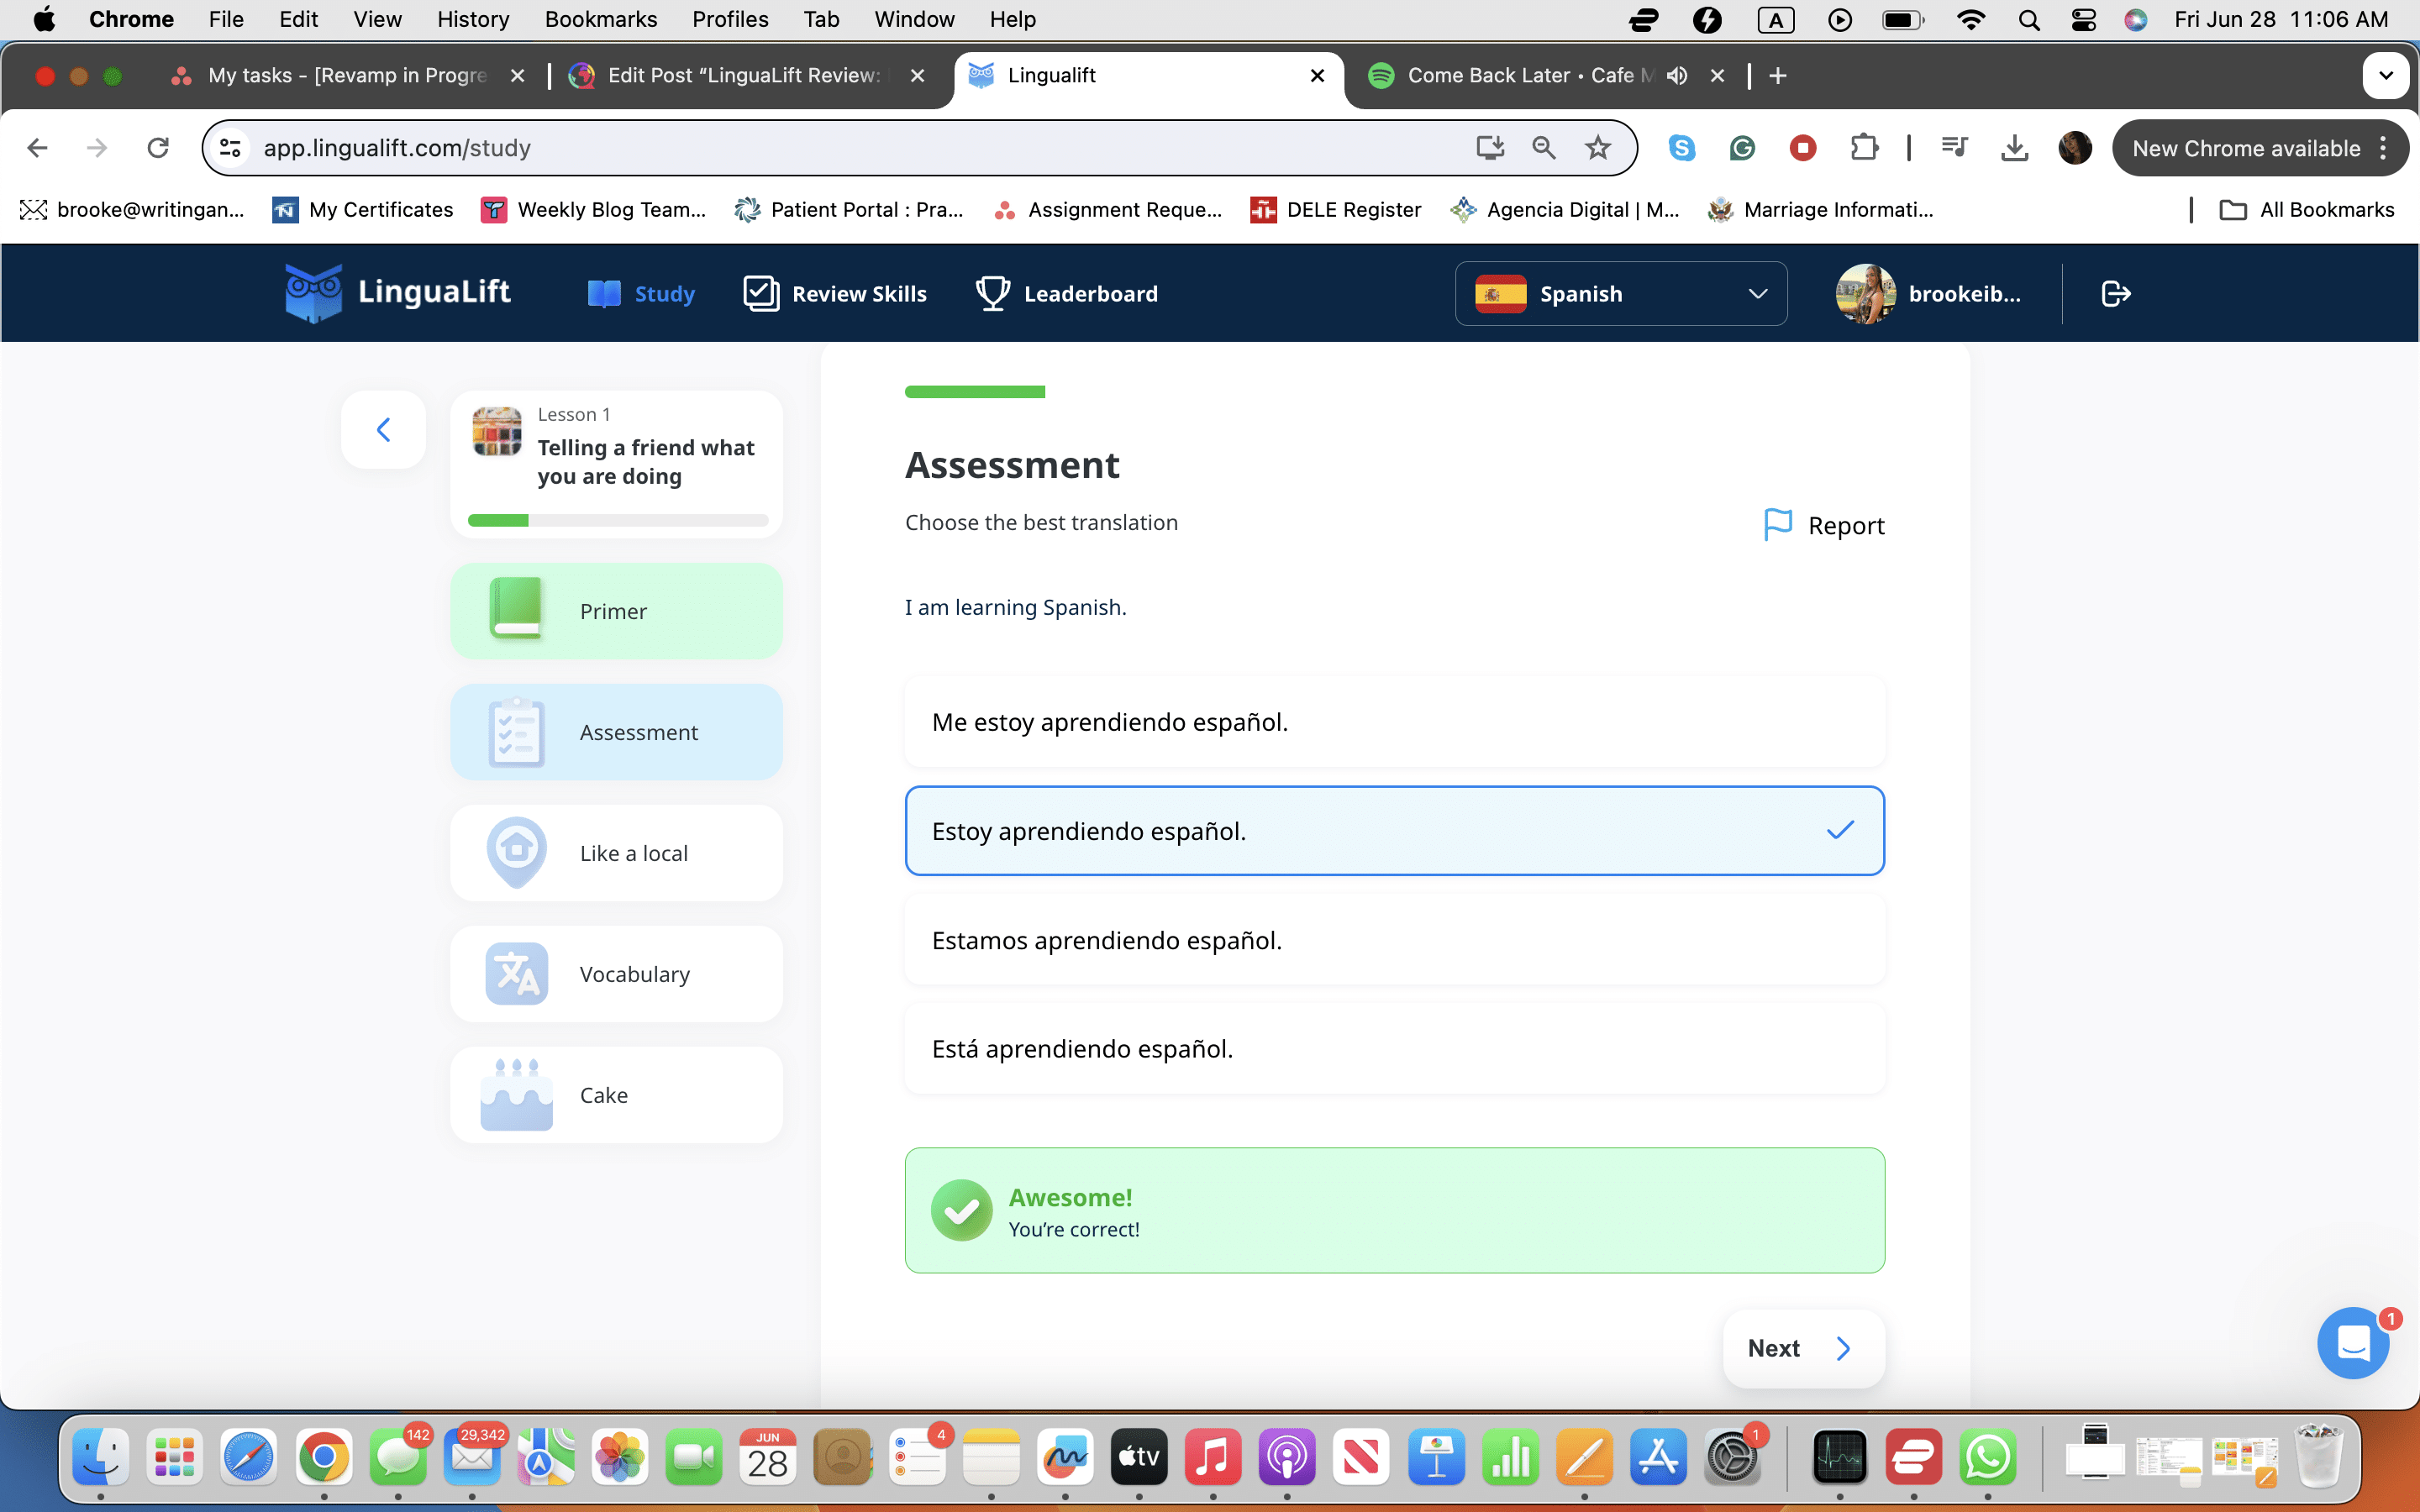Screen dimensions: 2420x1512
Task: Click the Report flag icon
Action: pos(1778,524)
